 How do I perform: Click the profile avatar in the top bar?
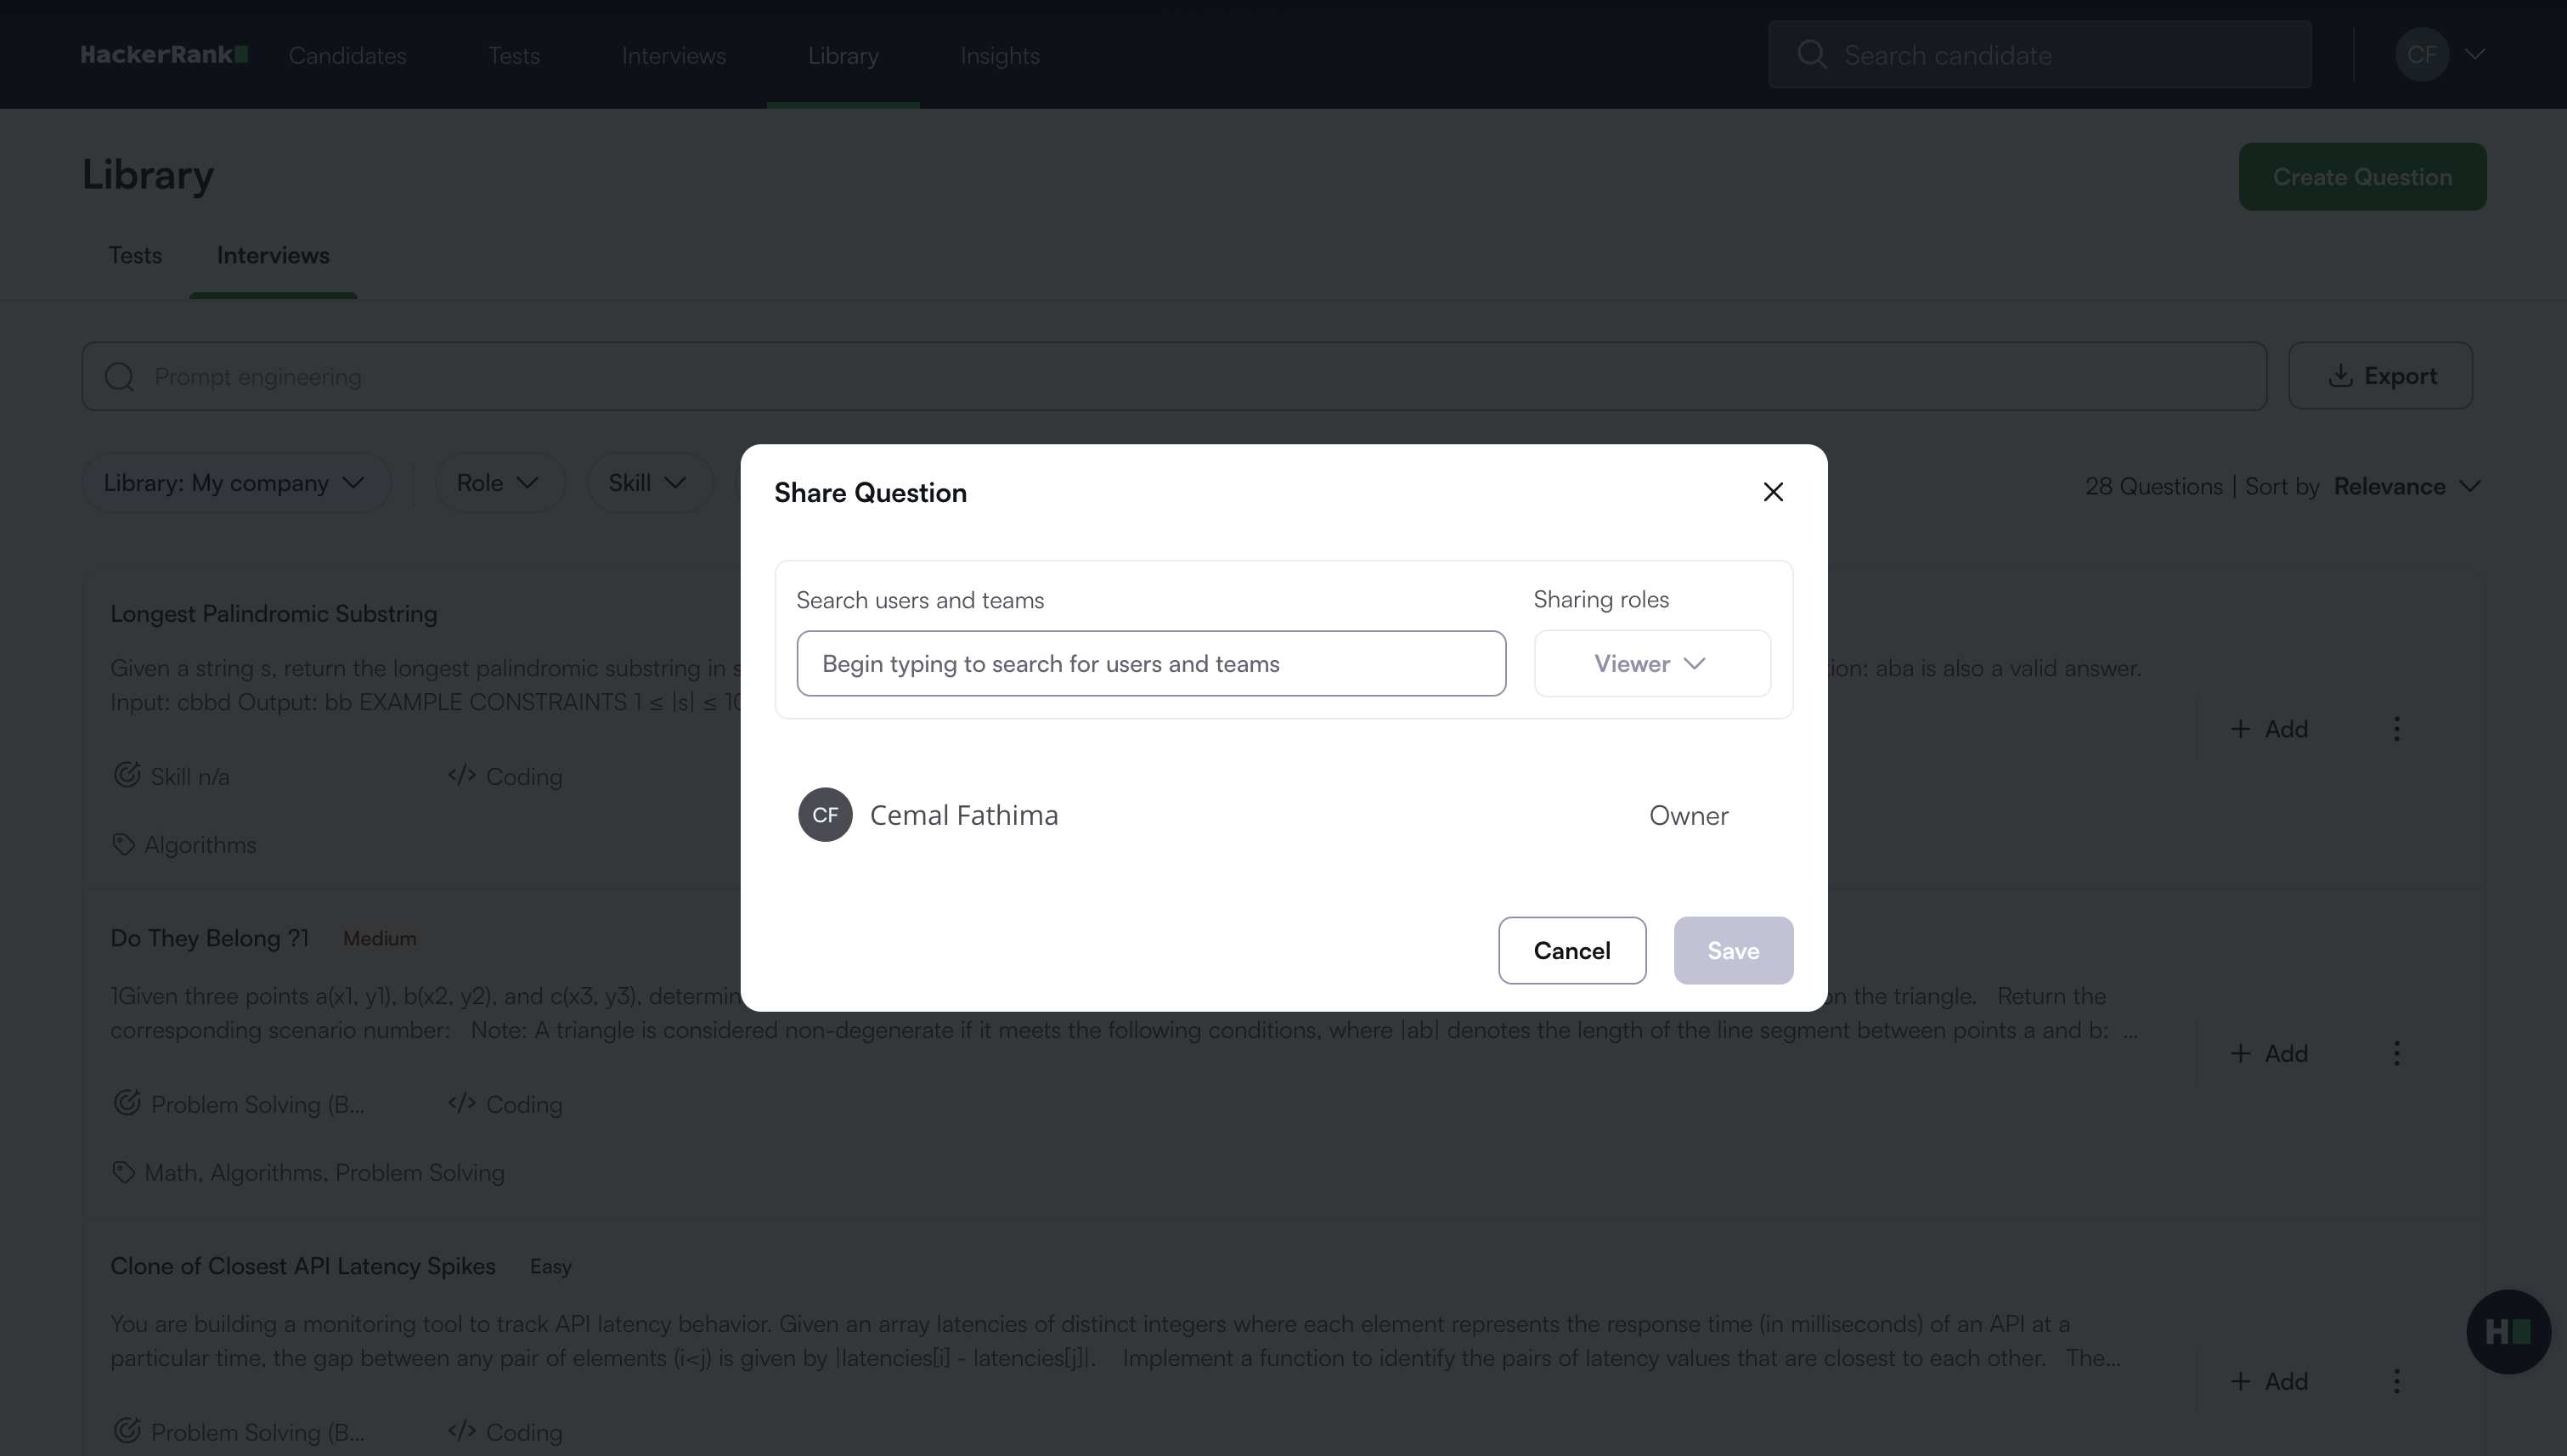click(x=2421, y=54)
